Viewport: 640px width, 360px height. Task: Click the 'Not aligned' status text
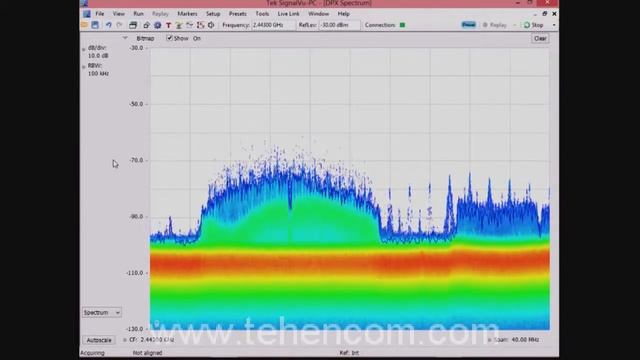tap(147, 353)
